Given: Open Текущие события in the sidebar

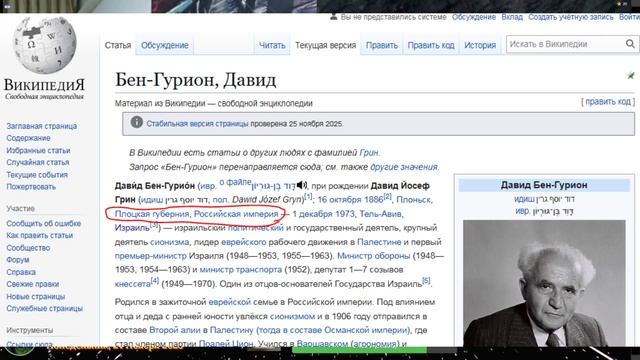Looking at the screenshot, I should [x=37, y=175].
